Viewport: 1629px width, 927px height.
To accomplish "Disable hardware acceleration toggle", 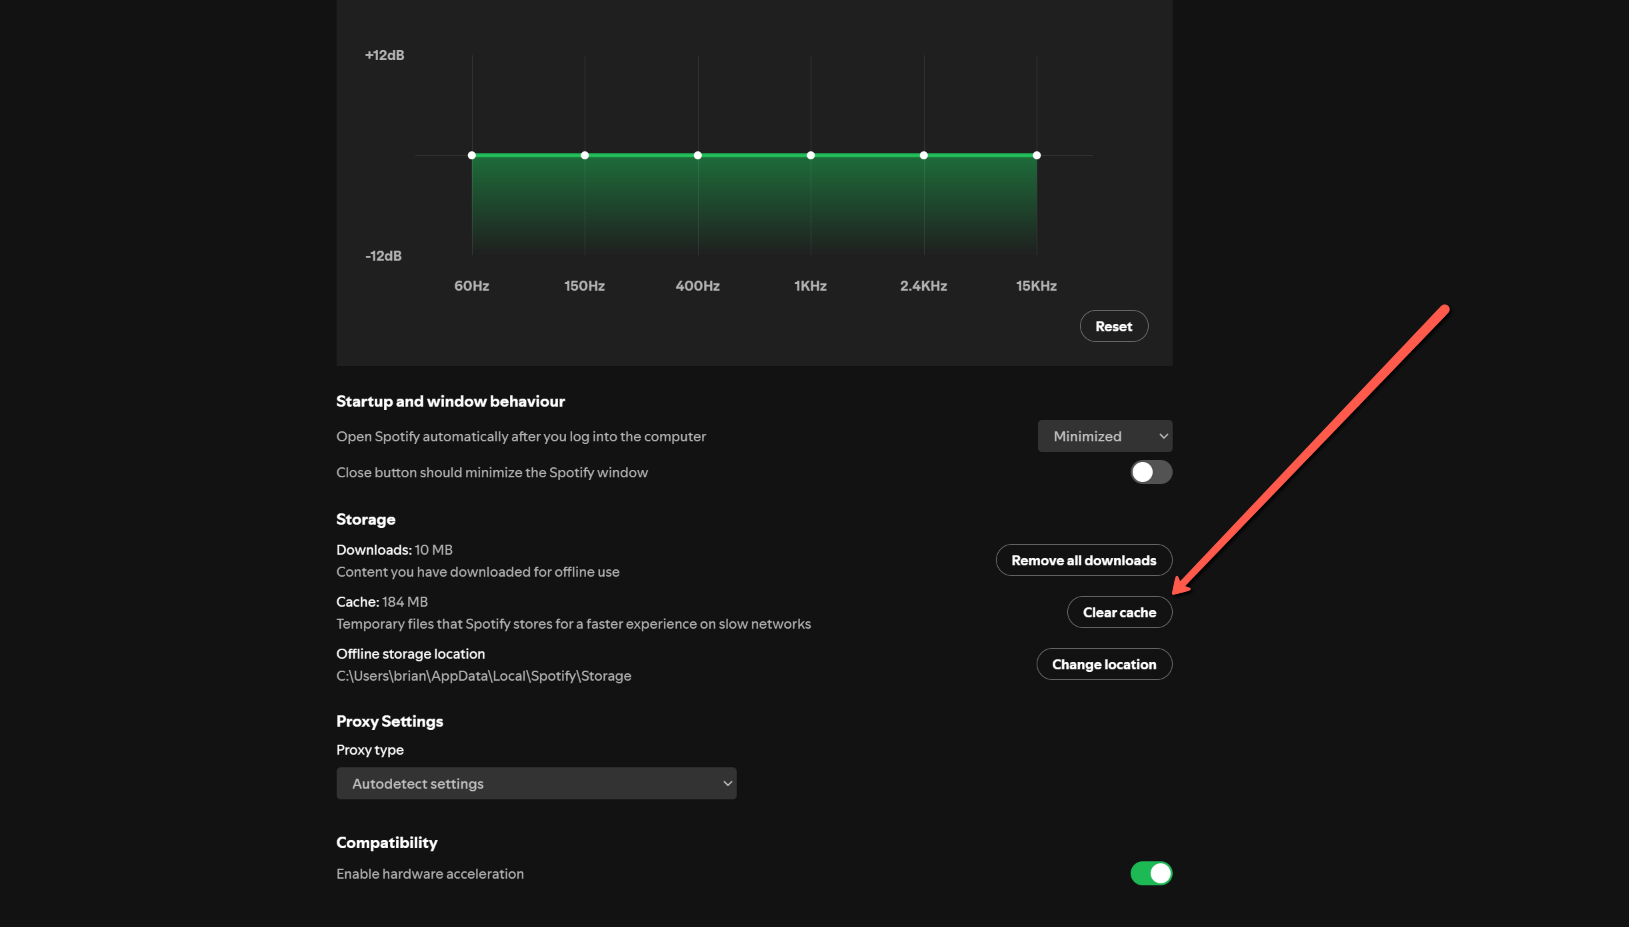I will pos(1150,873).
